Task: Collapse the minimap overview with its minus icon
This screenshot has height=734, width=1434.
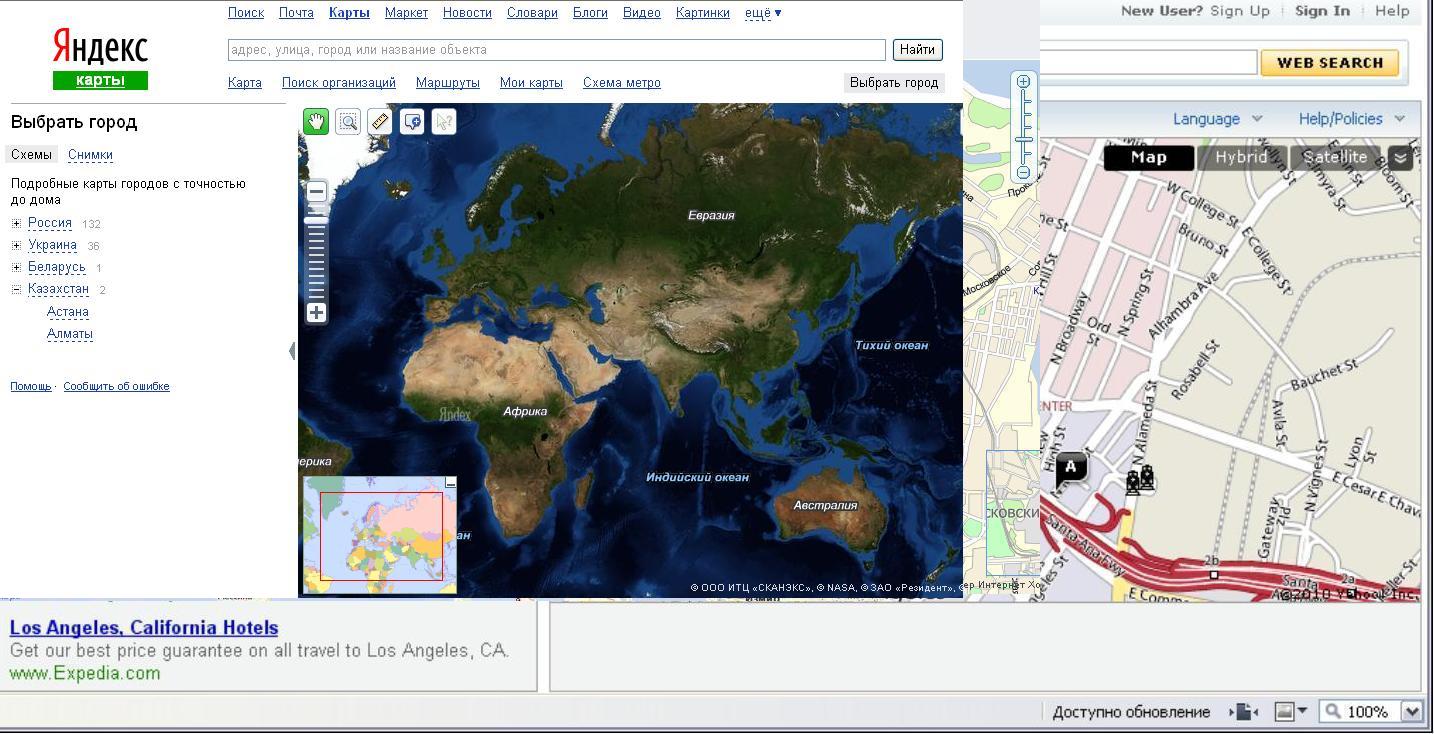Action: tap(450, 483)
